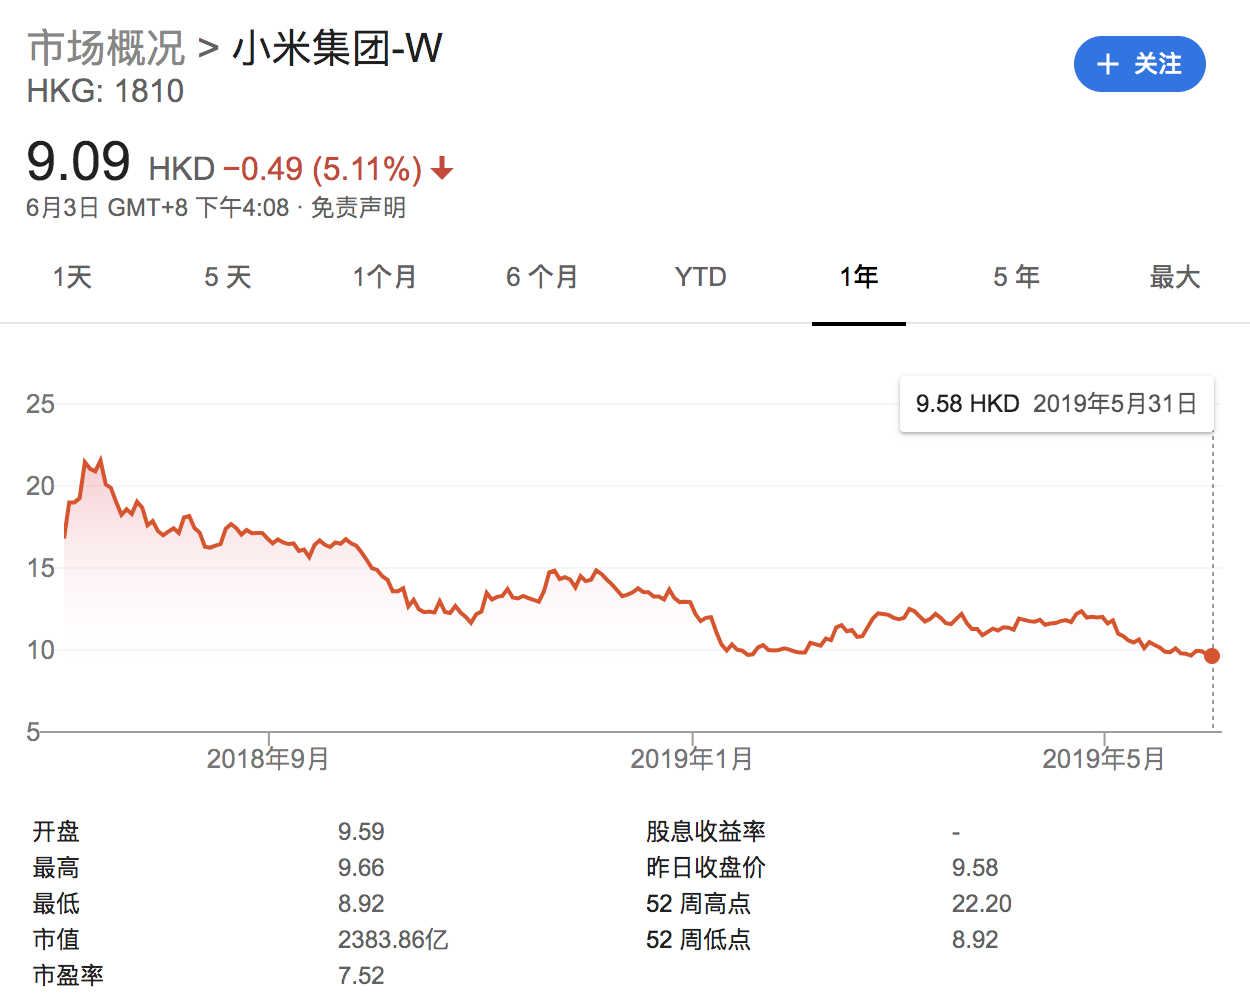Click the 小米集团-W stock title
Image resolution: width=1250 pixels, height=1008 pixels.
pyautogui.click(x=337, y=48)
